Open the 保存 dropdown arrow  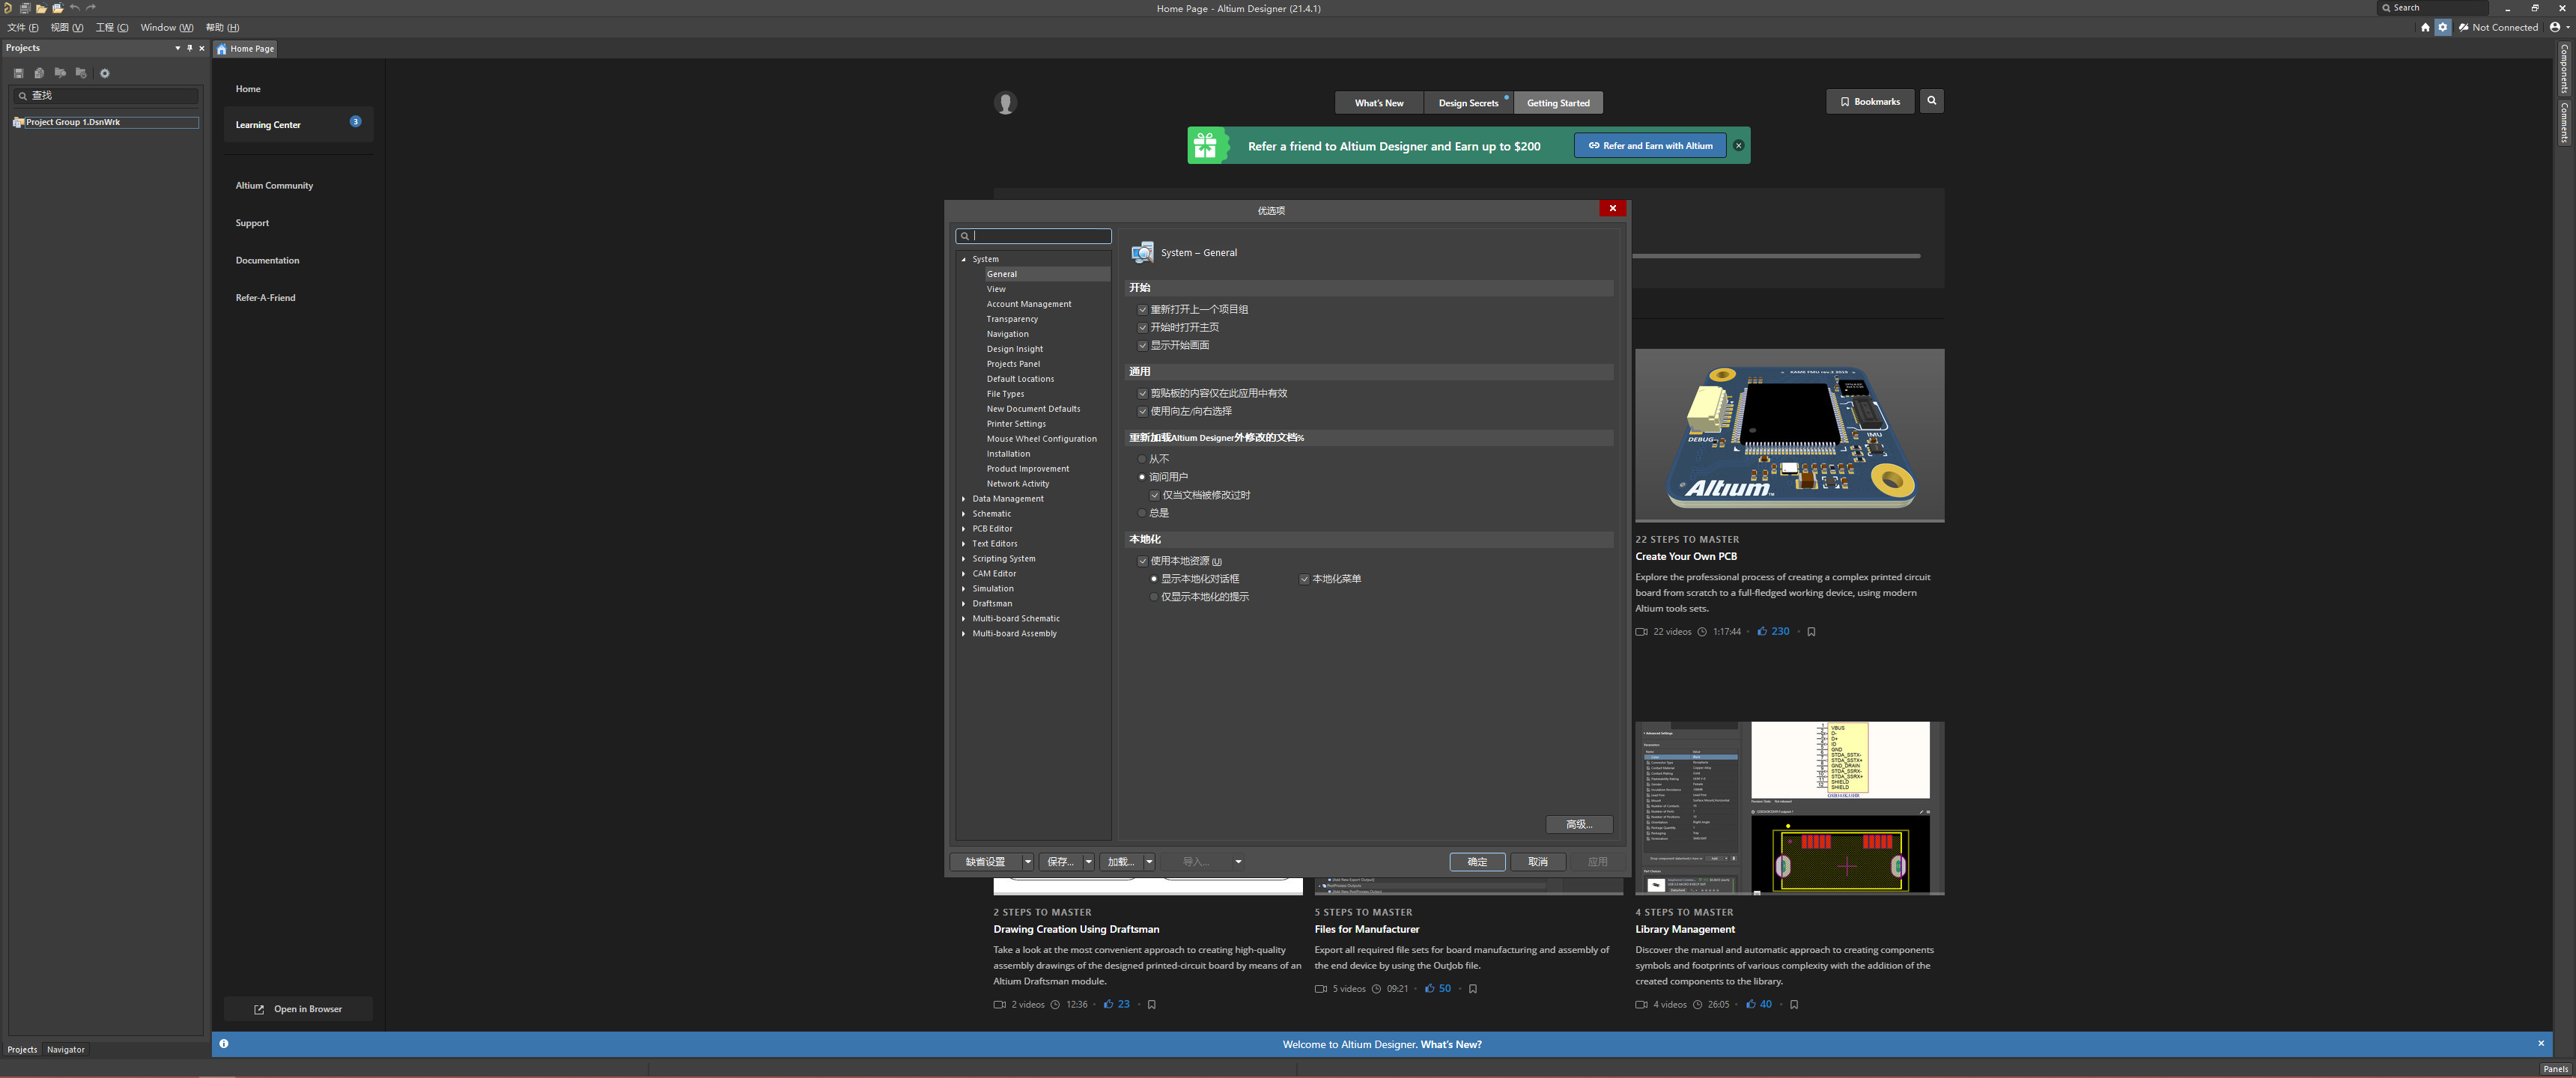point(1089,863)
